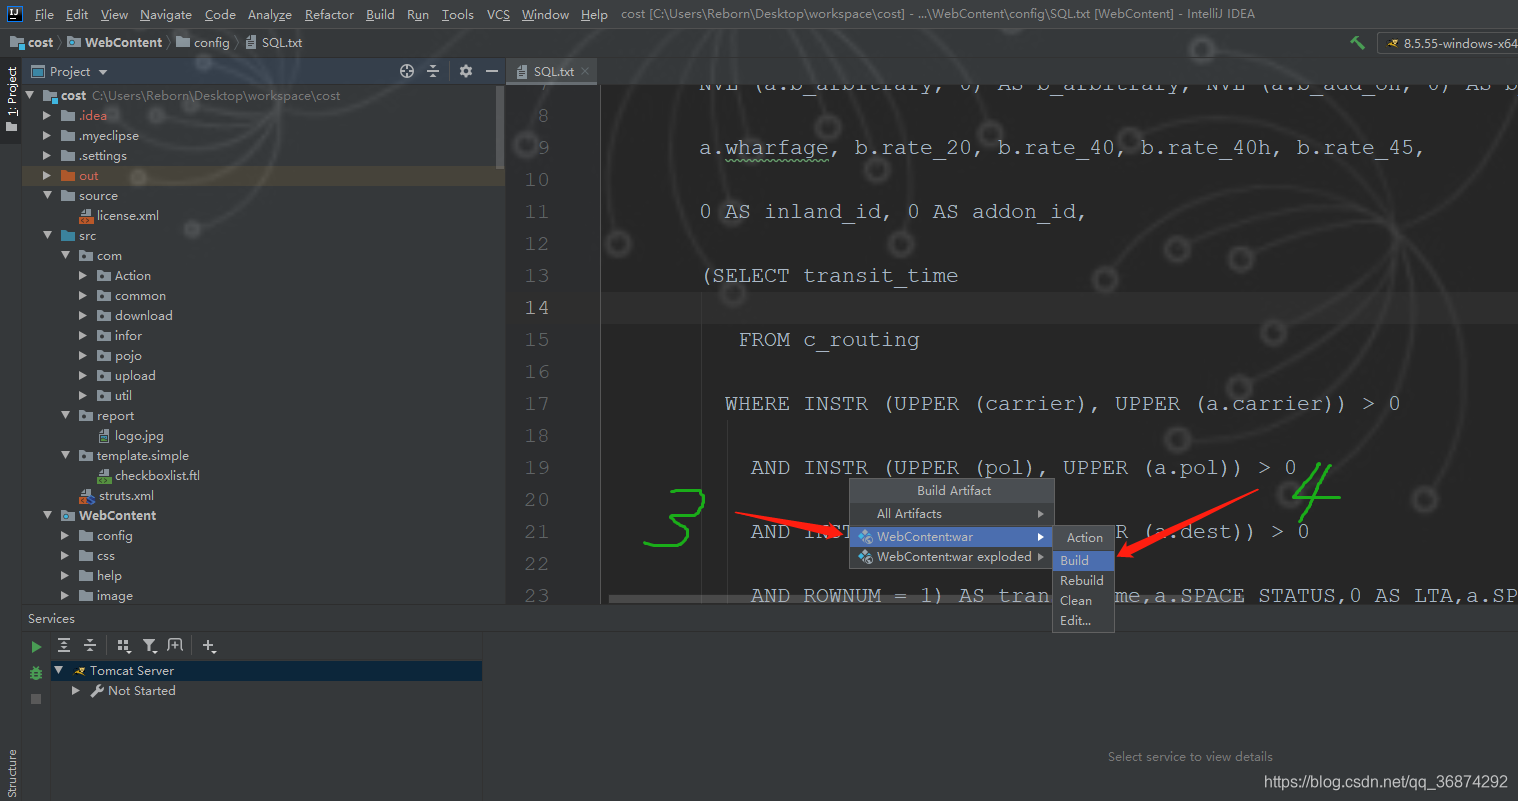This screenshot has height=801, width=1518.
Task: Select the .myeclipse folder
Action: [x=109, y=136]
